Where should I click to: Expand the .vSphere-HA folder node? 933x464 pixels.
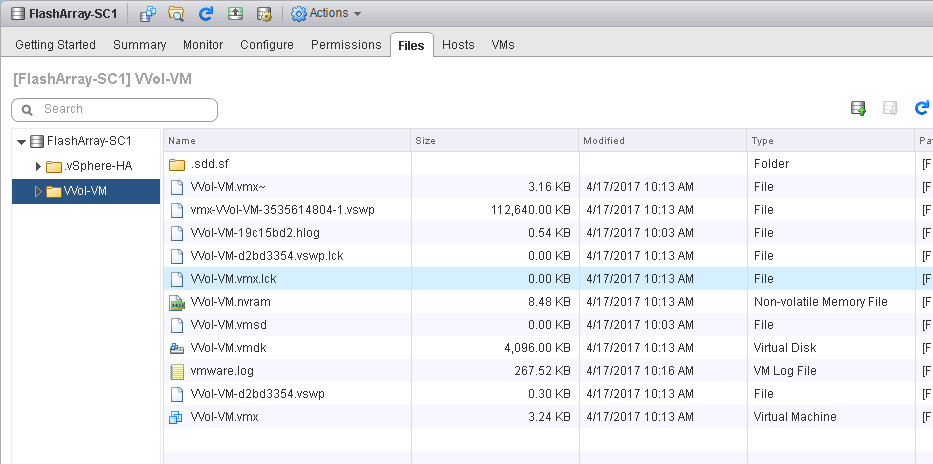(x=39, y=166)
